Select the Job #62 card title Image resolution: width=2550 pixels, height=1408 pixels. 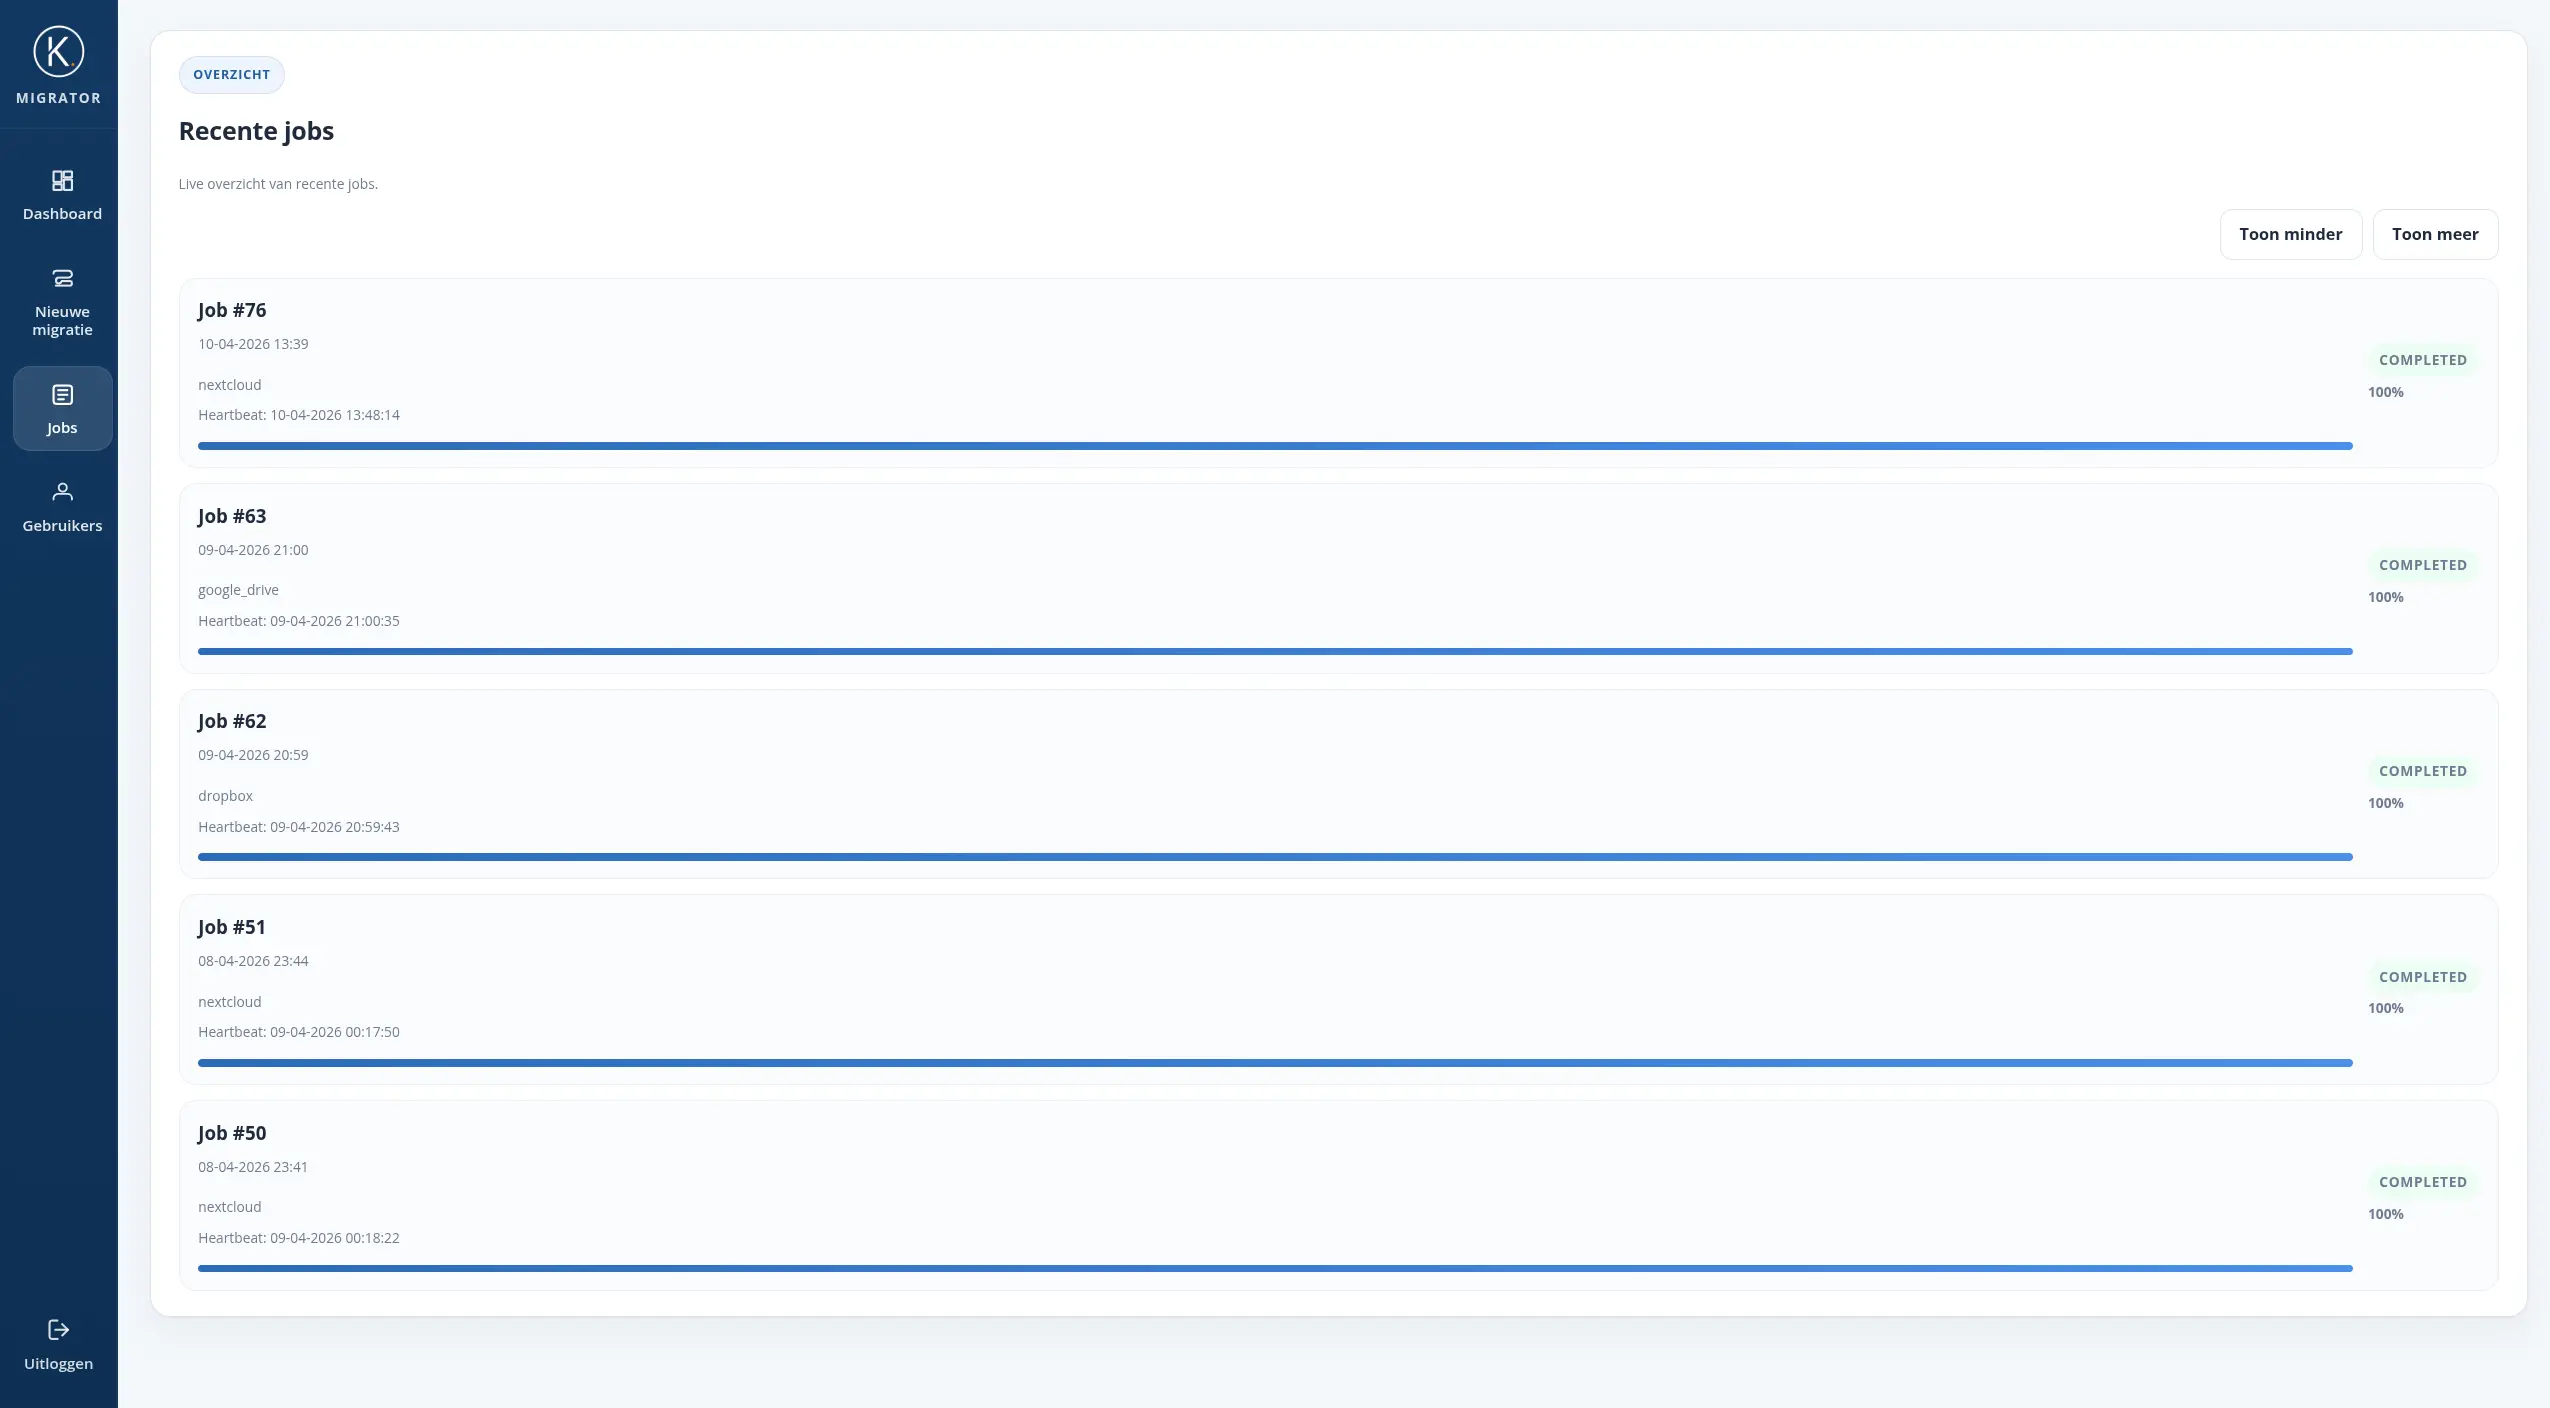(232, 721)
